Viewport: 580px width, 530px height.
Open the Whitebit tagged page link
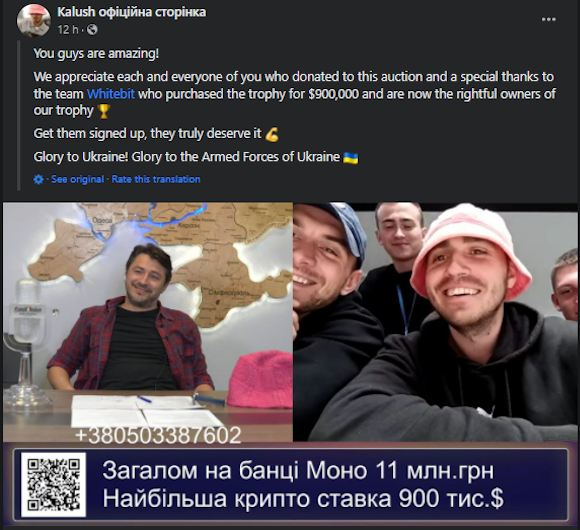tap(111, 94)
